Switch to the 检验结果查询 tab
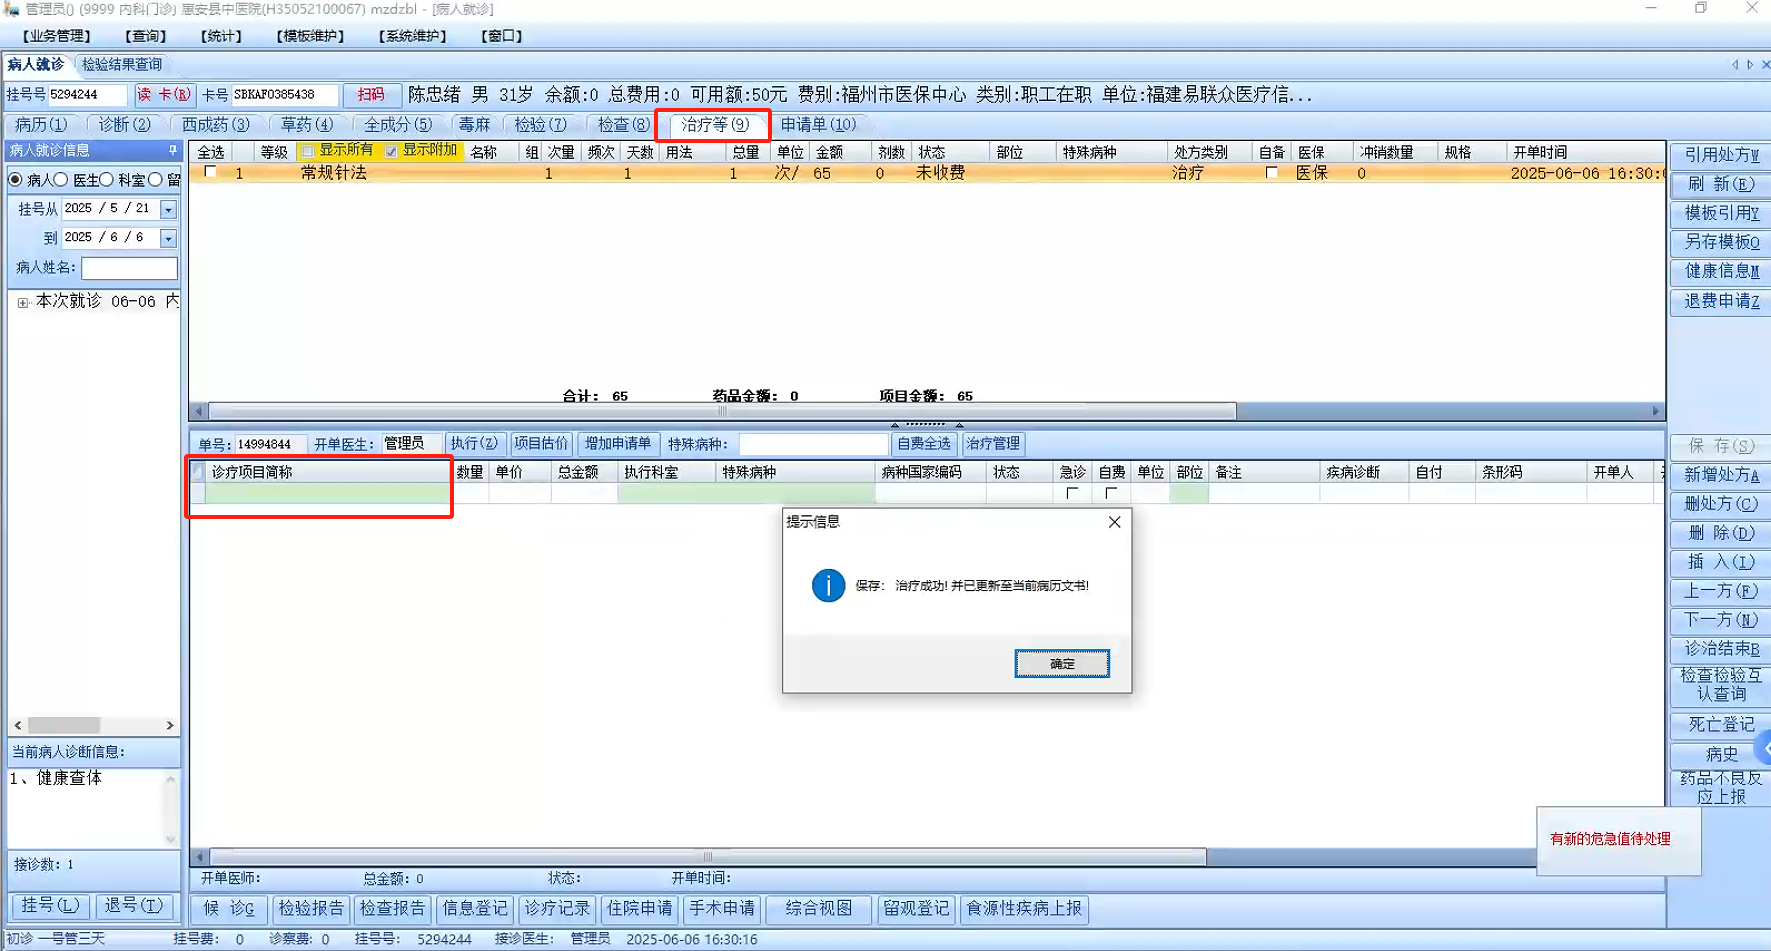 (x=122, y=65)
